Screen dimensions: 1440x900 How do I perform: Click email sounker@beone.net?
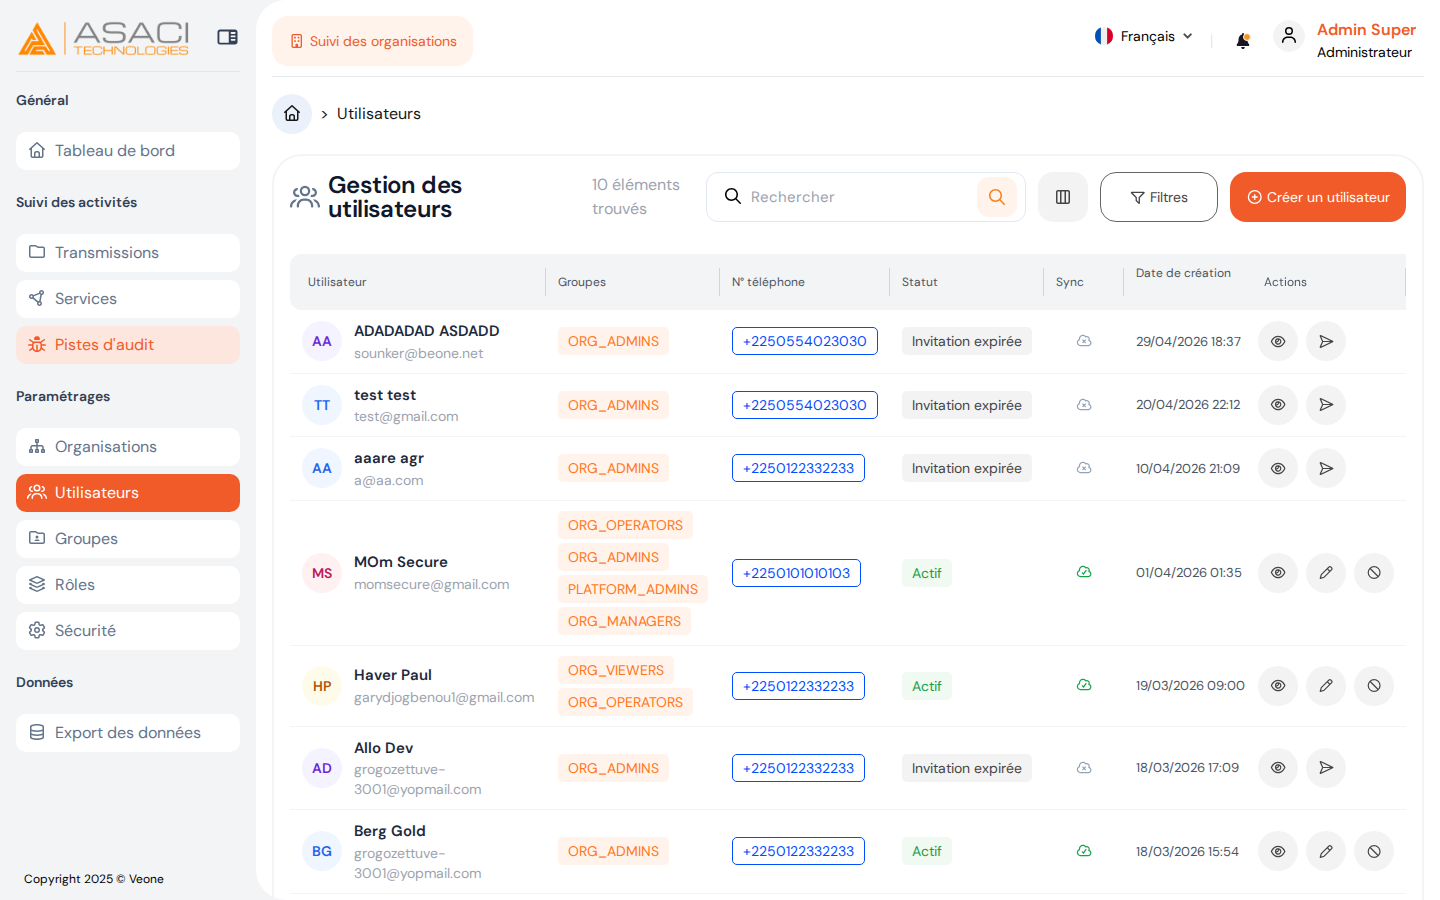419,353
